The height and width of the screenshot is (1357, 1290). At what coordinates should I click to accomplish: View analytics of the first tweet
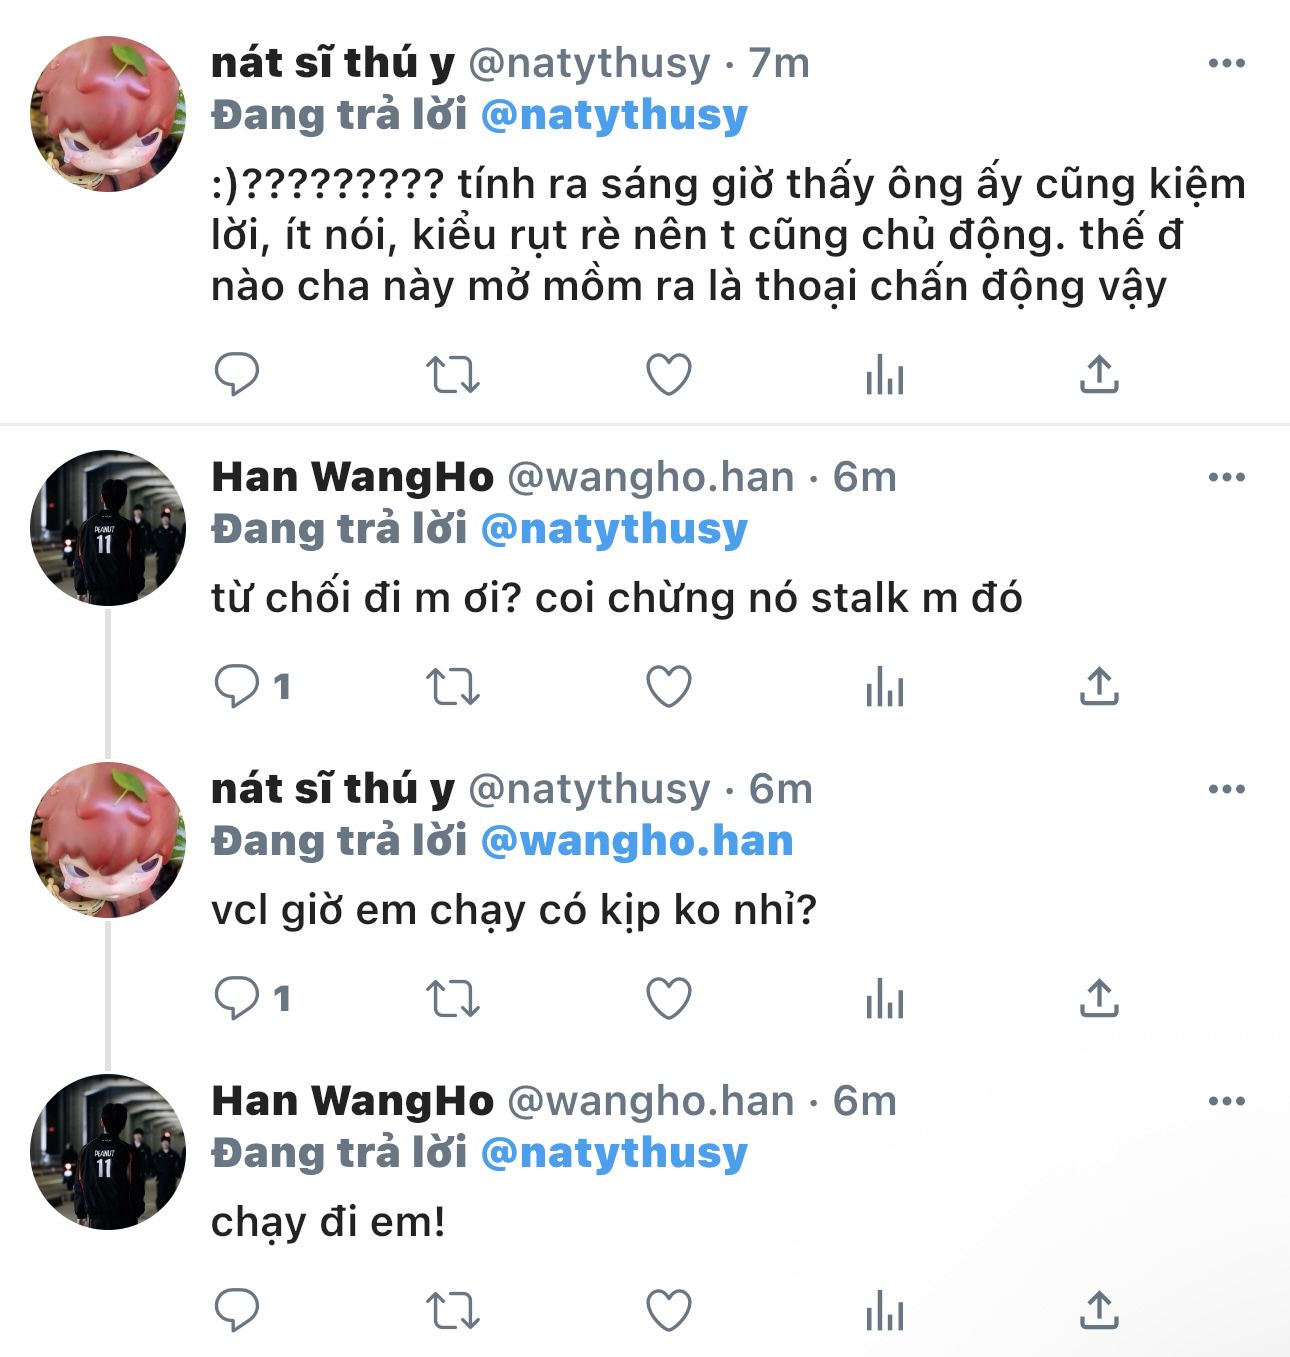884,376
